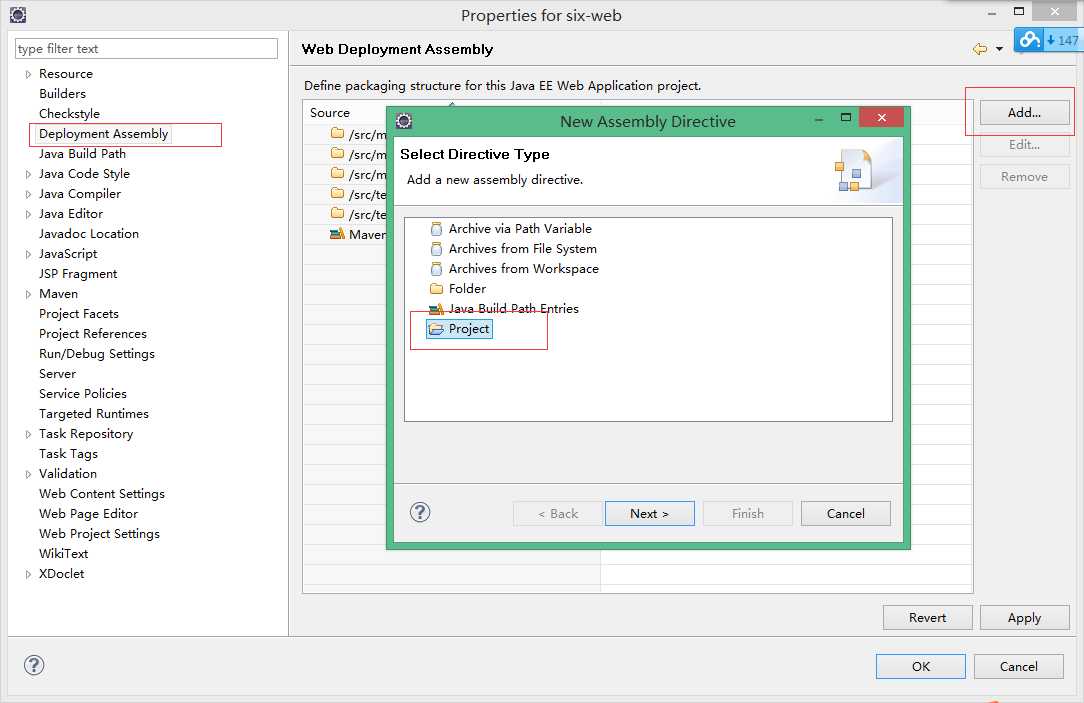Screen dimensions: 1084x703
Task: Expand the Java Editor node
Action: [28, 214]
